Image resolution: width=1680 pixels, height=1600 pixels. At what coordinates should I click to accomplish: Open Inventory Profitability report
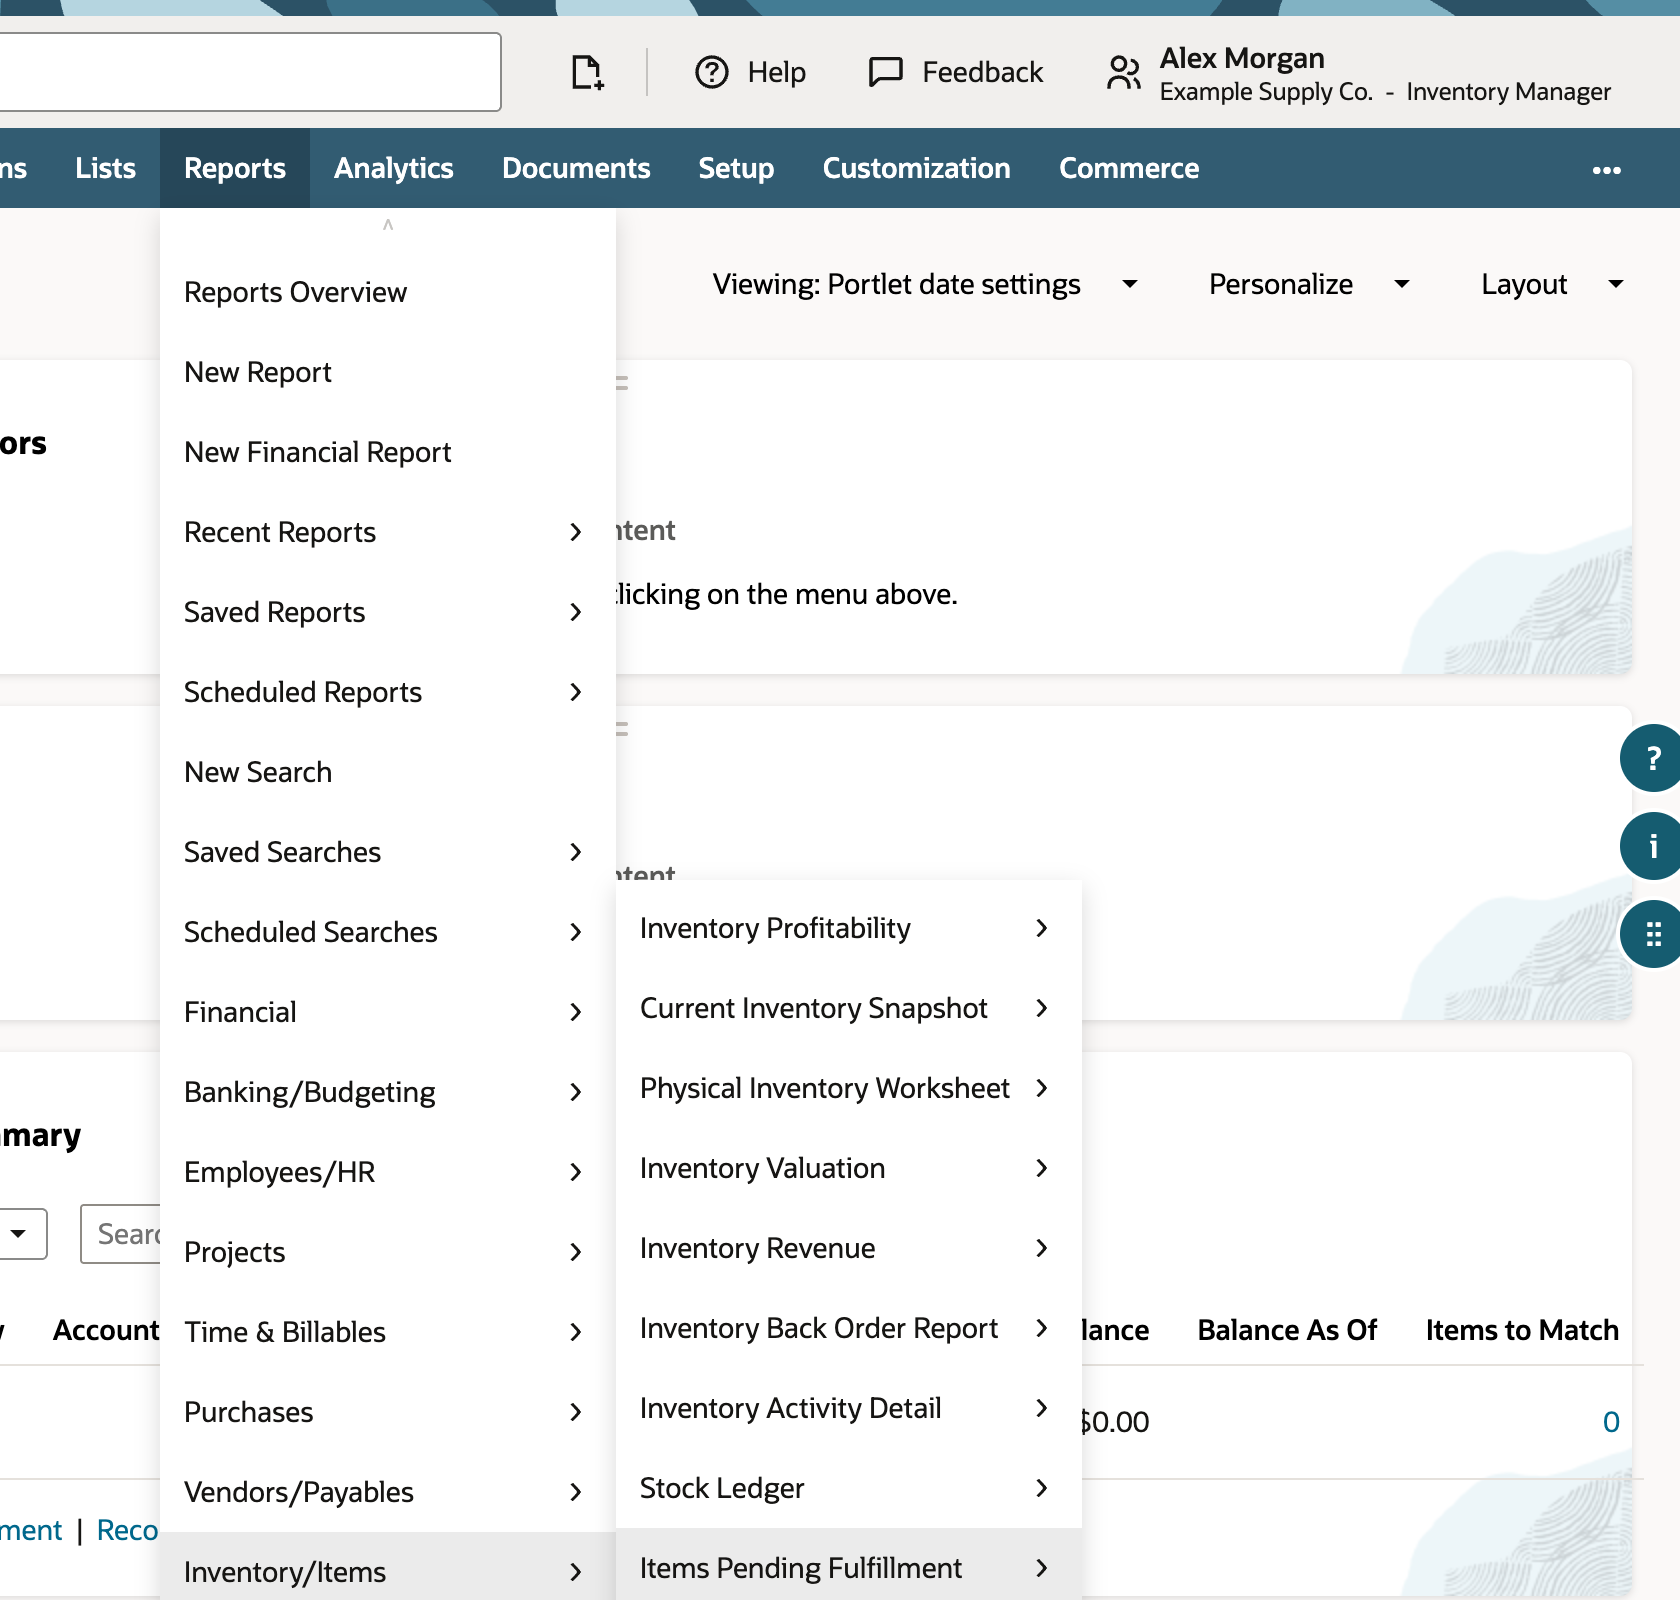848,928
